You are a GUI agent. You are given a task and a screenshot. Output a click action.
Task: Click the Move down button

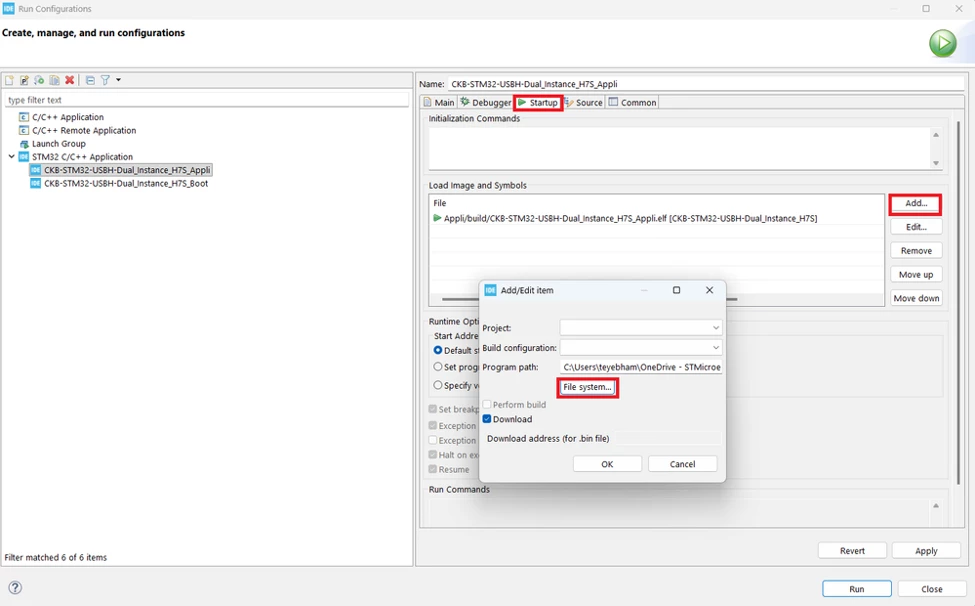pyautogui.click(x=916, y=298)
